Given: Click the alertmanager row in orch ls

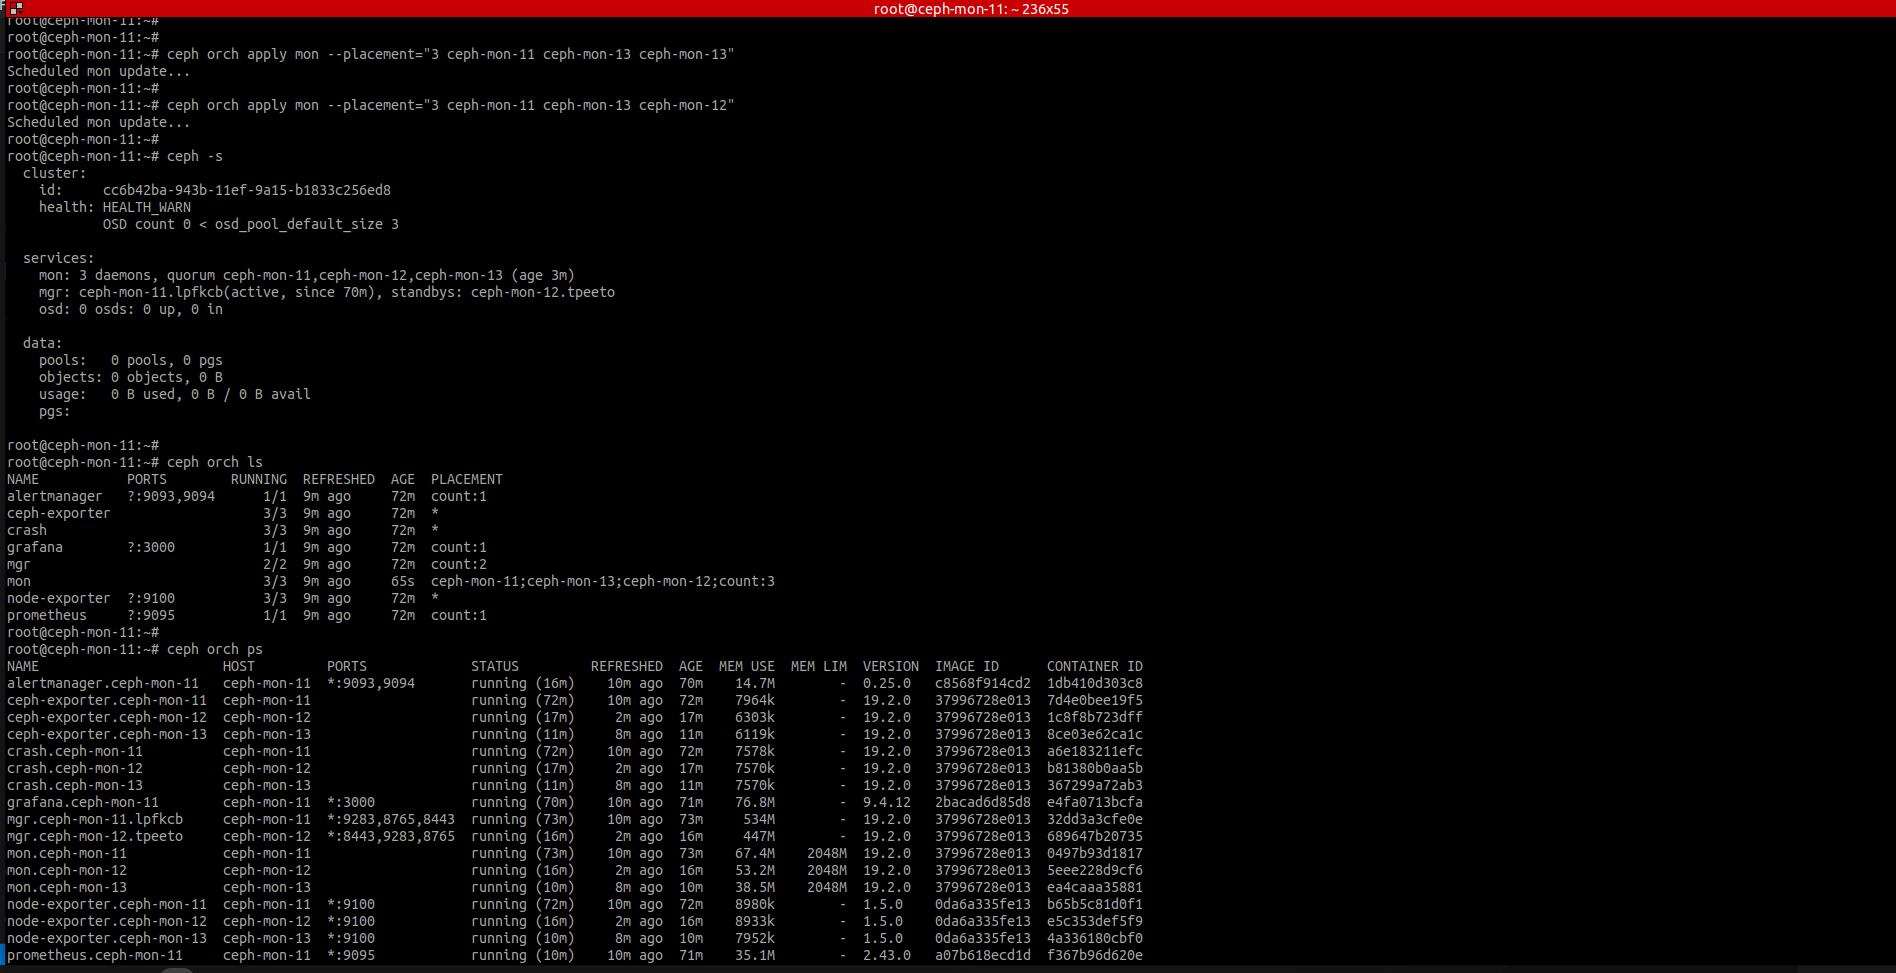Looking at the screenshot, I should coord(247,496).
